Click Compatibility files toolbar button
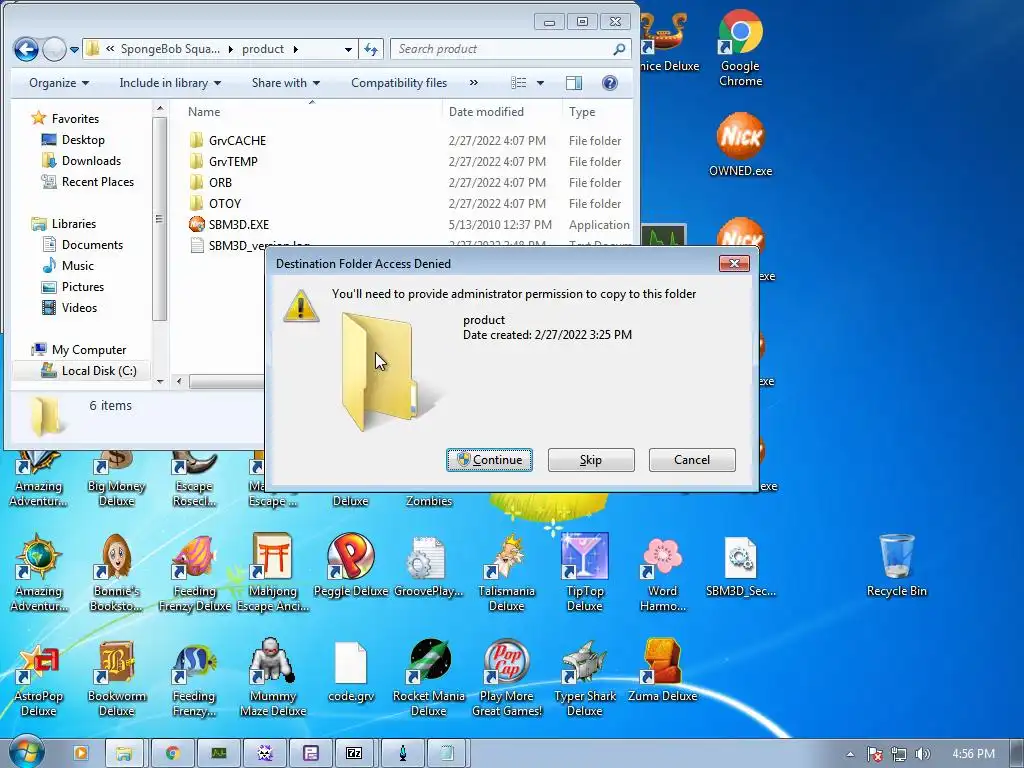Viewport: 1024px width, 768px height. (399, 83)
